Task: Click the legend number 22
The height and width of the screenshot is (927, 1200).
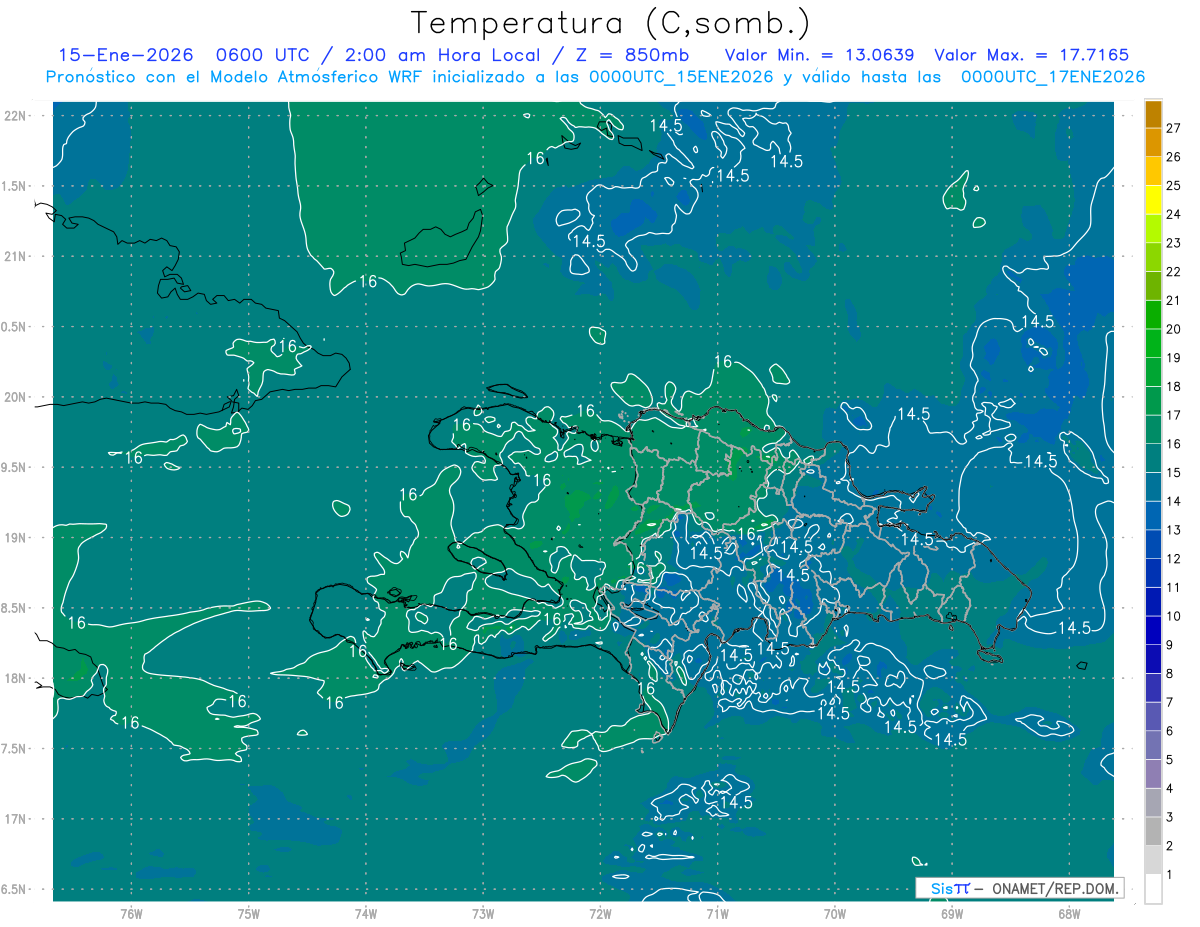Action: pos(1174,272)
